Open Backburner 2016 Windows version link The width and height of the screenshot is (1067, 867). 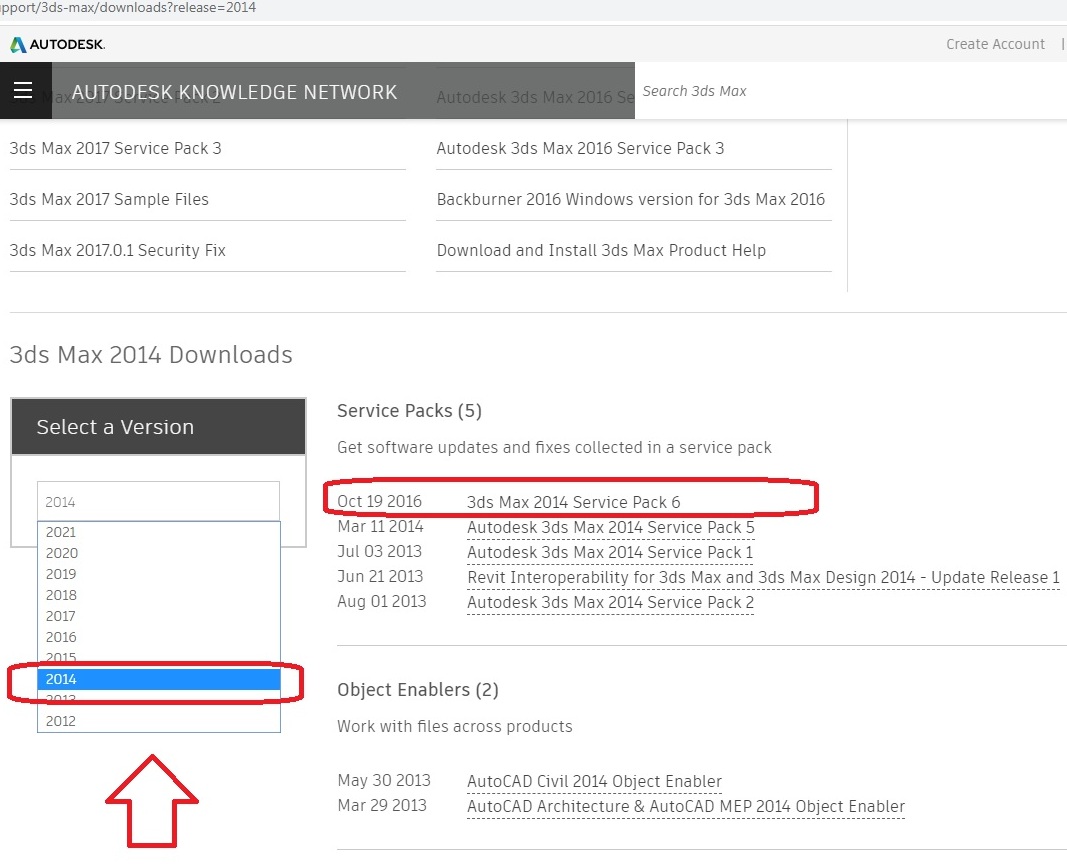coord(631,199)
